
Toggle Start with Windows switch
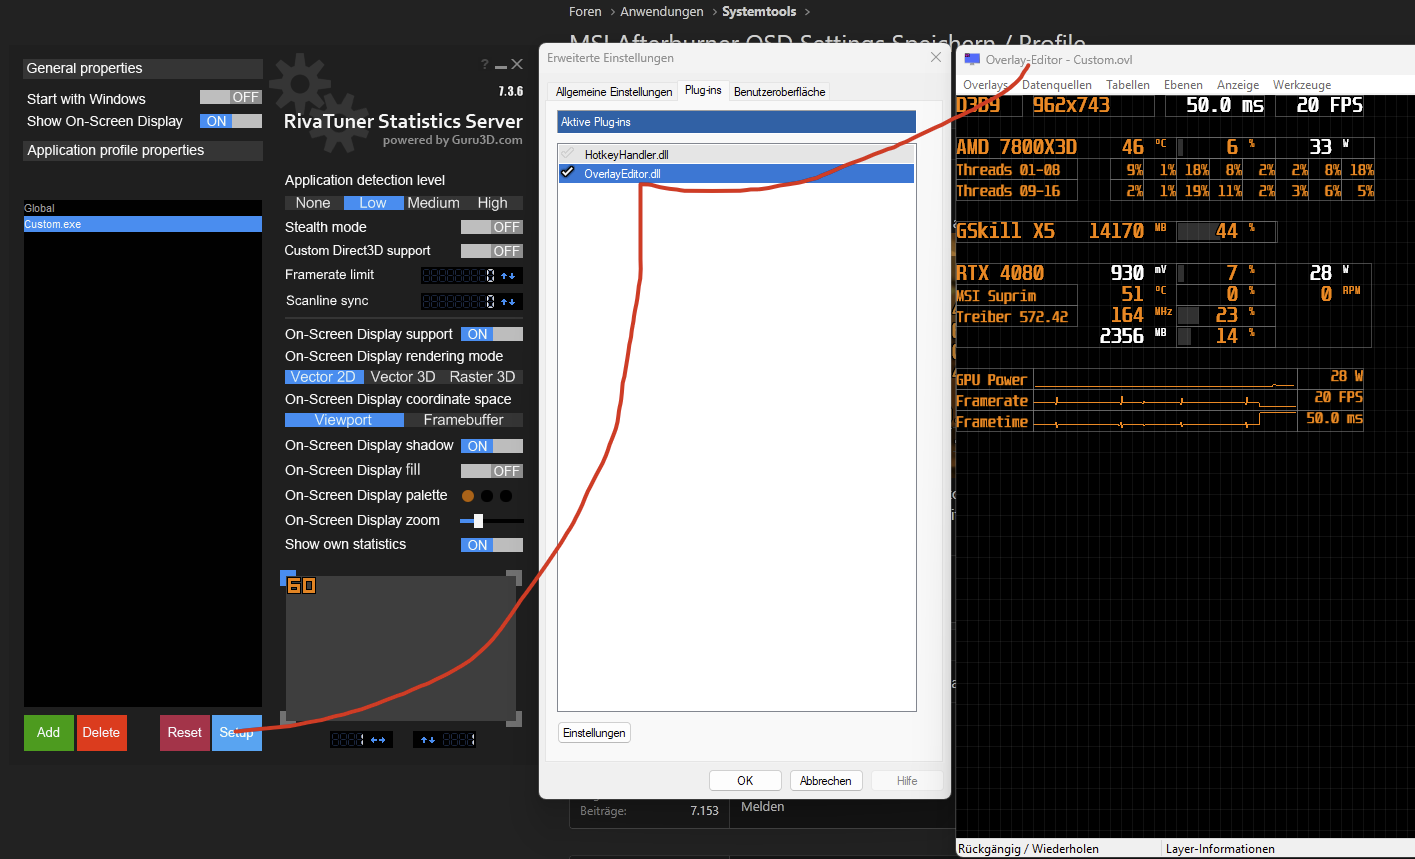[230, 97]
